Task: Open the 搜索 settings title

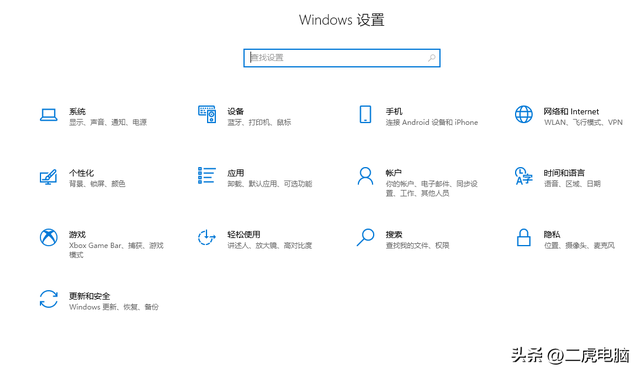Action: click(x=394, y=235)
